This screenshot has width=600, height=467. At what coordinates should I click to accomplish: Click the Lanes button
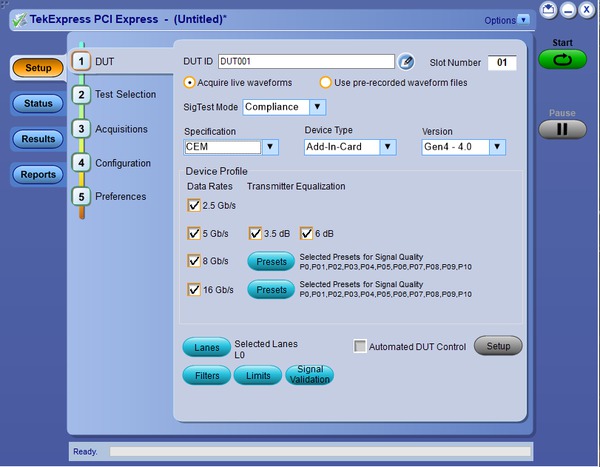point(207,348)
